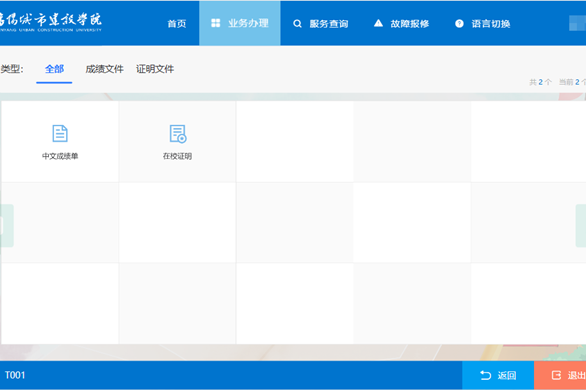Click the grid icon beside 业务办理
Image resolution: width=586 pixels, height=390 pixels.
pos(216,23)
